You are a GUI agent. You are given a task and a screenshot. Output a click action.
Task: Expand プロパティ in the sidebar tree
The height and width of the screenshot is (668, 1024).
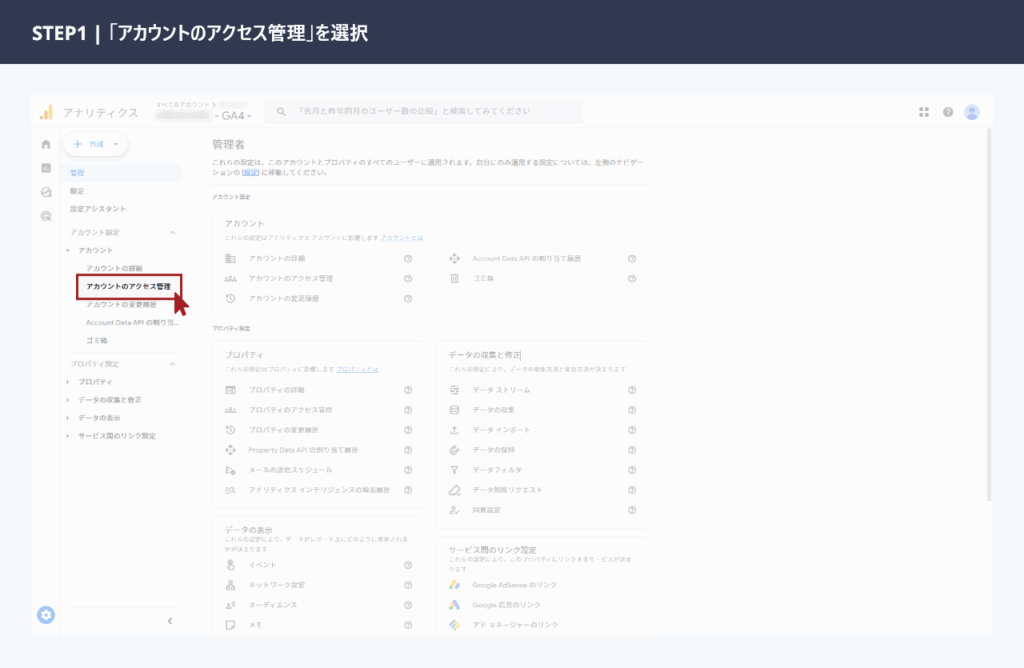tap(67, 381)
